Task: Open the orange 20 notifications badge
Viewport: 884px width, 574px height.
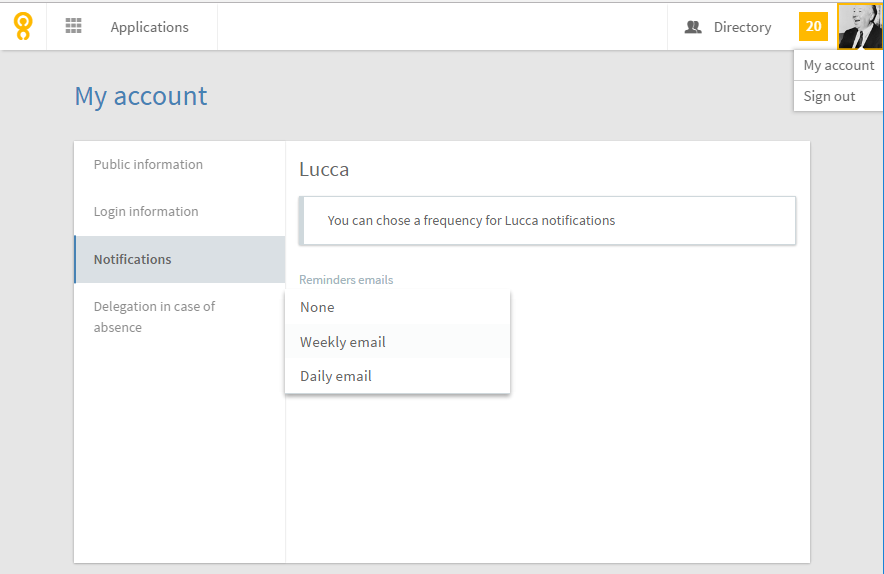Action: click(813, 27)
